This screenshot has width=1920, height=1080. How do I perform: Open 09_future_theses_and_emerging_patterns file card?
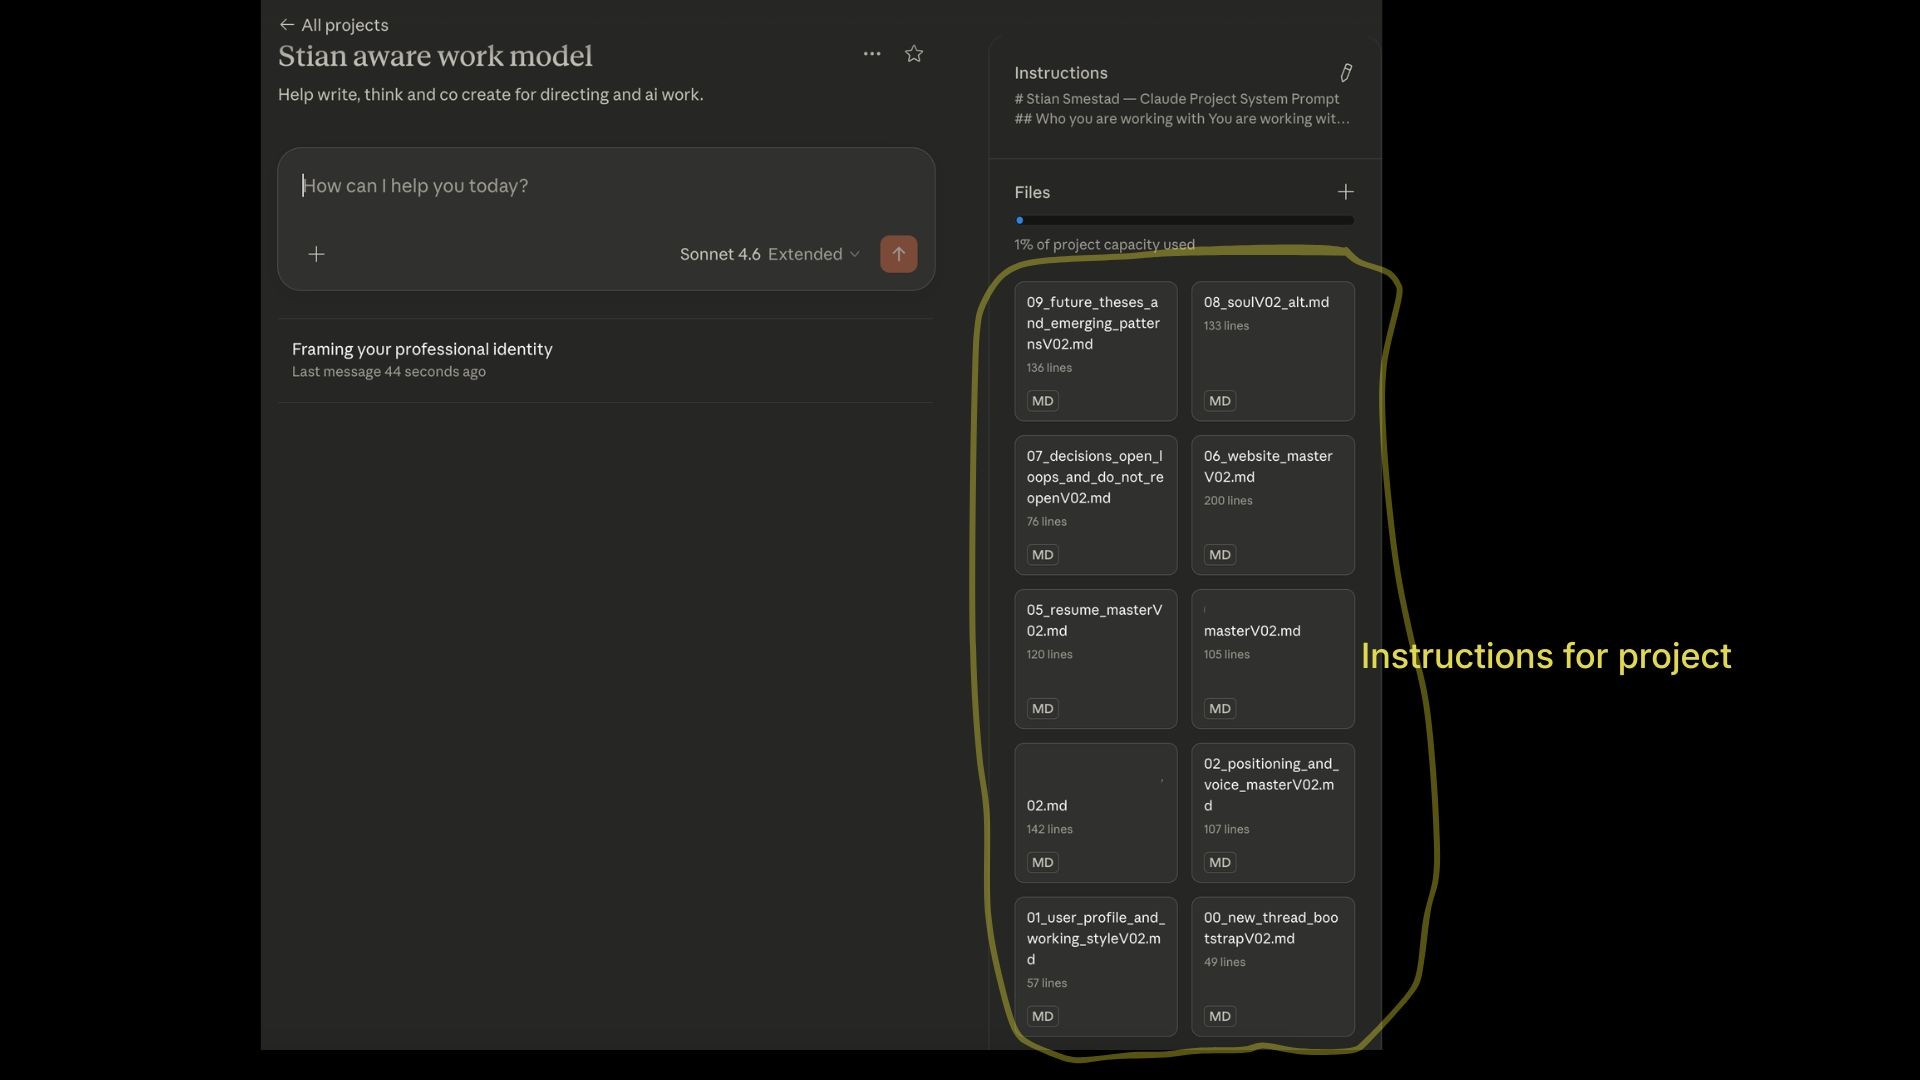1095,350
